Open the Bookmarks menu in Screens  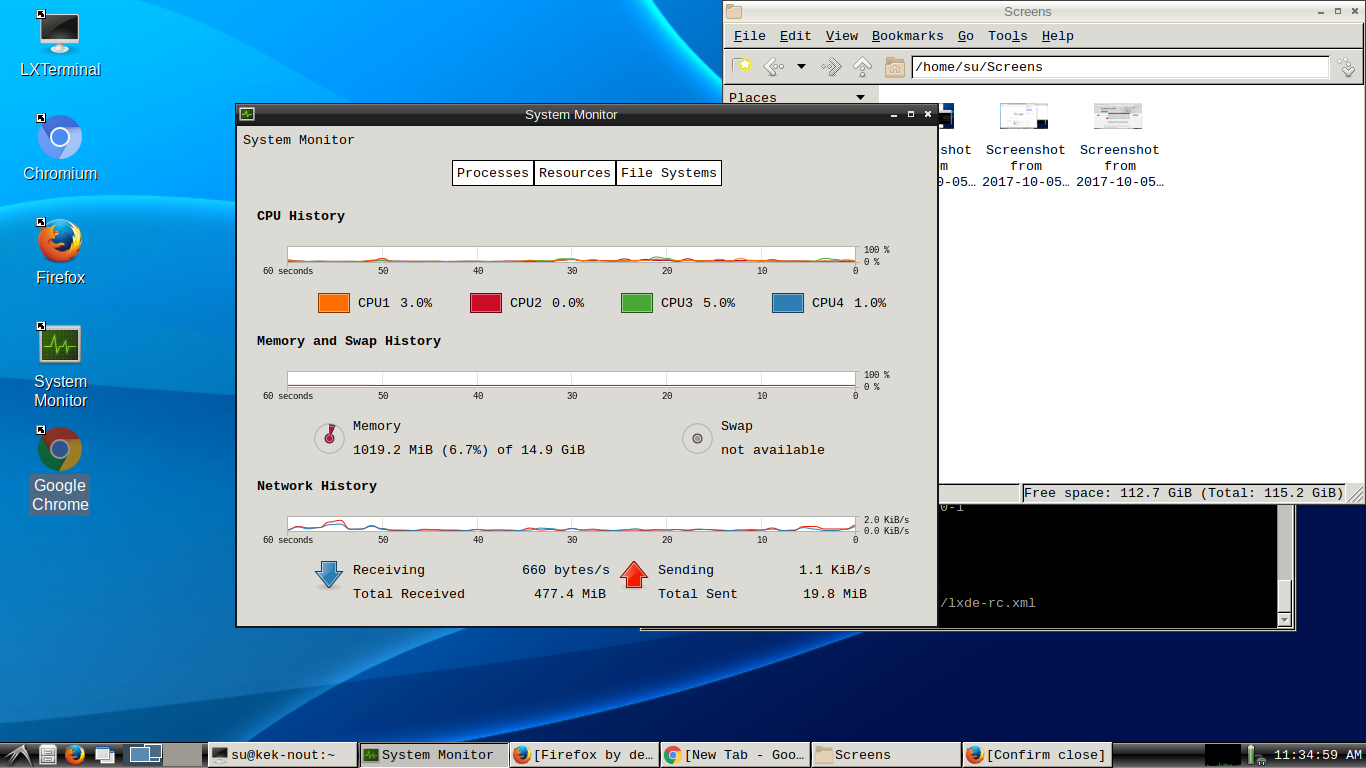(x=907, y=36)
